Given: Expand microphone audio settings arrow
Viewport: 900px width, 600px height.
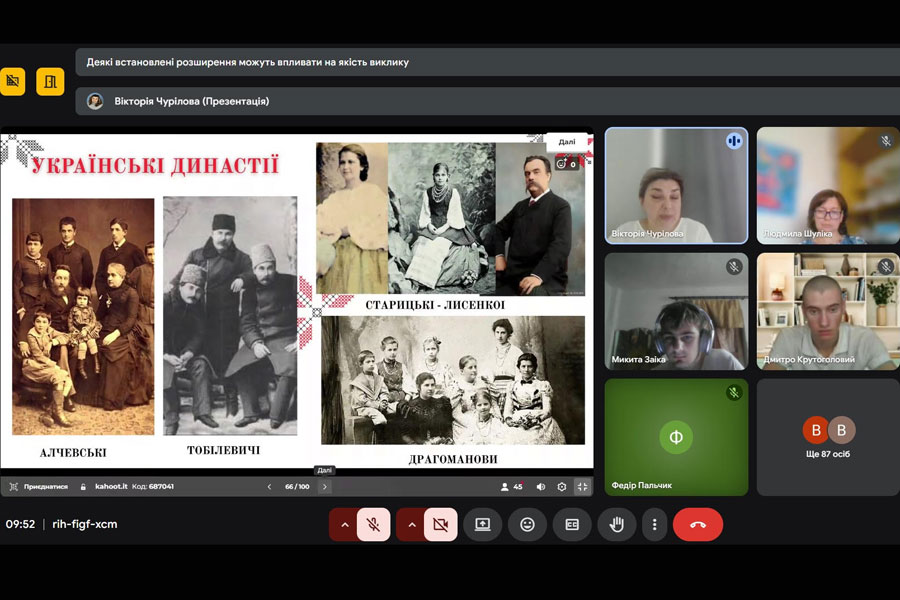Looking at the screenshot, I should (344, 524).
